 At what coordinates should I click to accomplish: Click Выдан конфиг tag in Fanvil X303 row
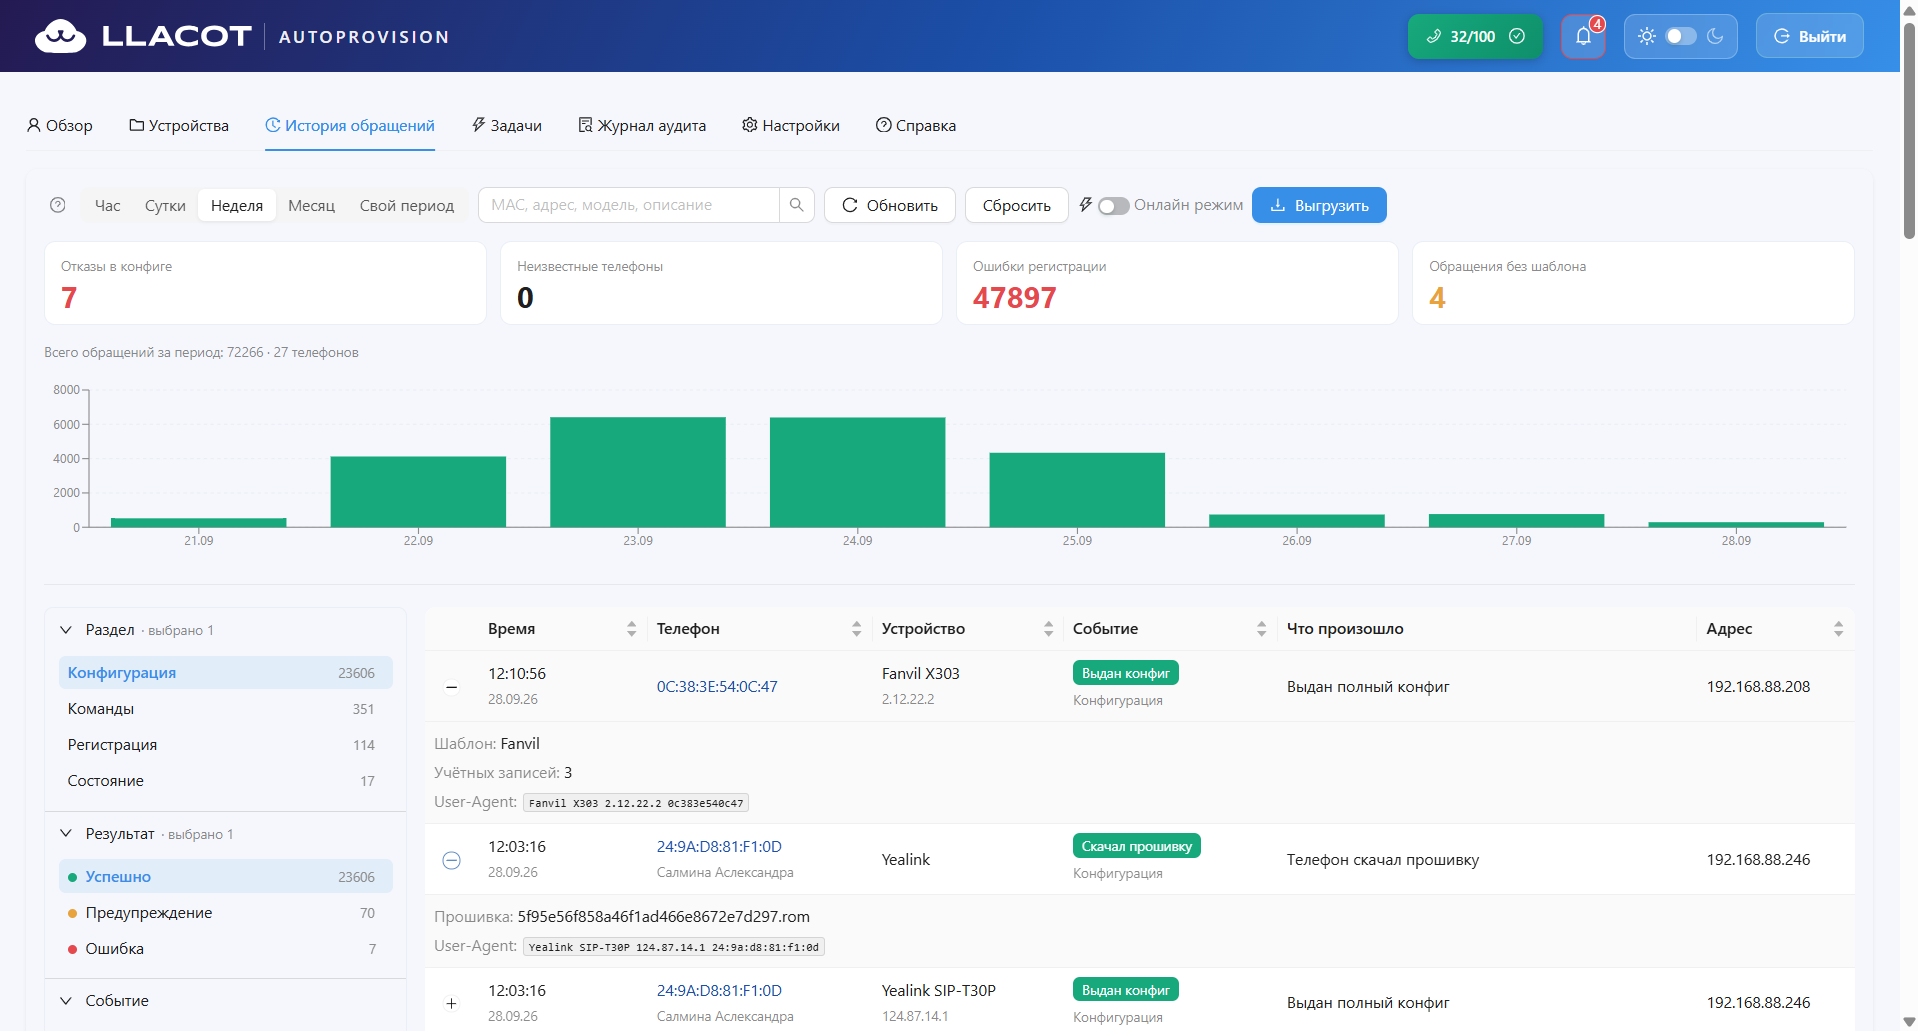tap(1126, 673)
